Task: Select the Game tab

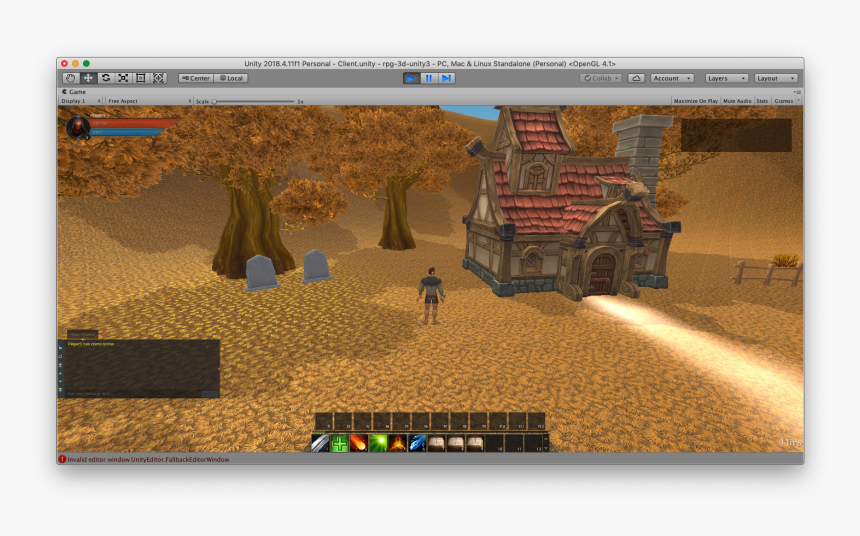Action: point(74,92)
